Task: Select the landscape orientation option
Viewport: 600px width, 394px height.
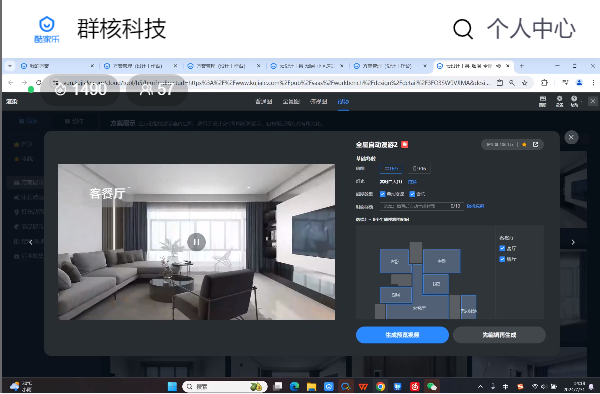Action: tap(391, 168)
